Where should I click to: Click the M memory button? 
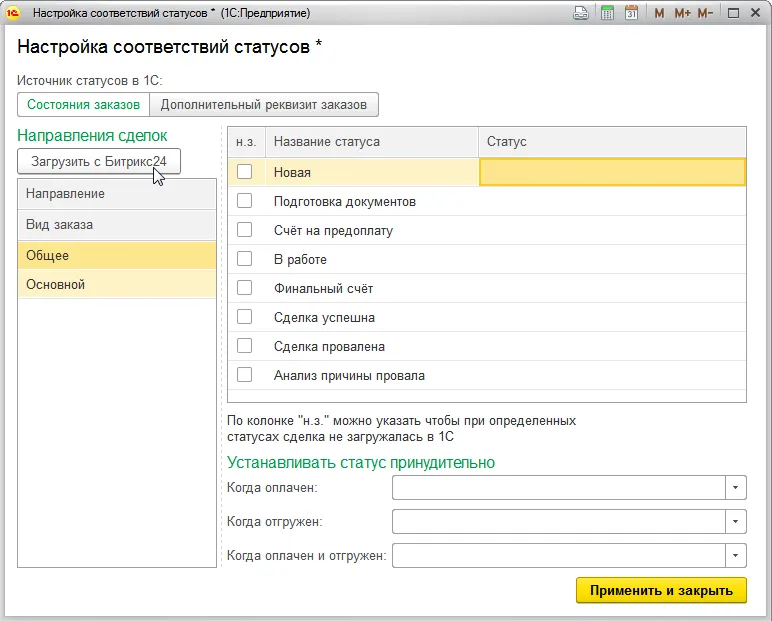pos(660,14)
